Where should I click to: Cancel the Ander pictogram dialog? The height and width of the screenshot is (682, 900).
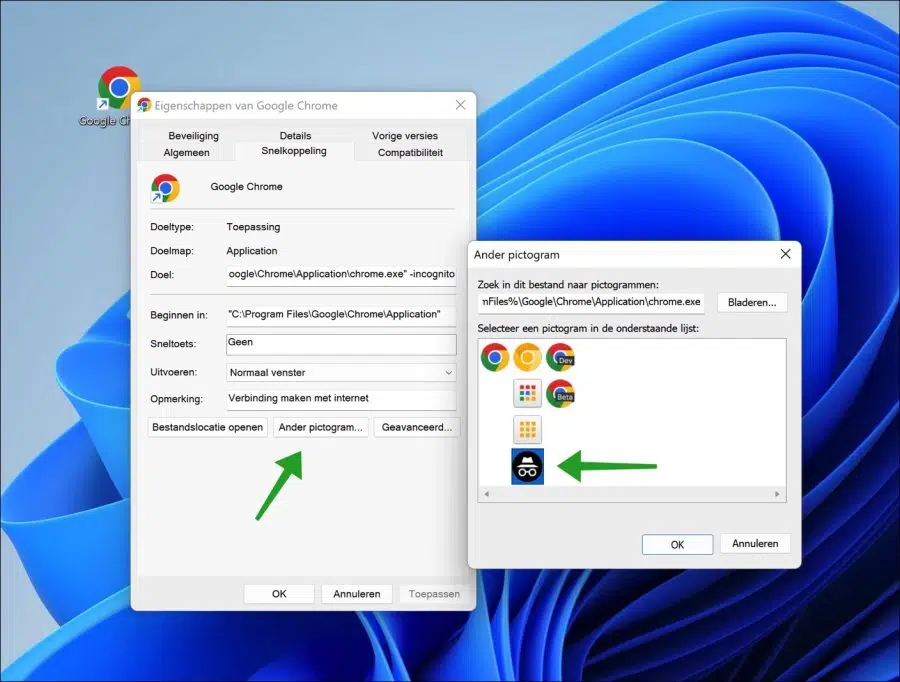[x=755, y=544]
